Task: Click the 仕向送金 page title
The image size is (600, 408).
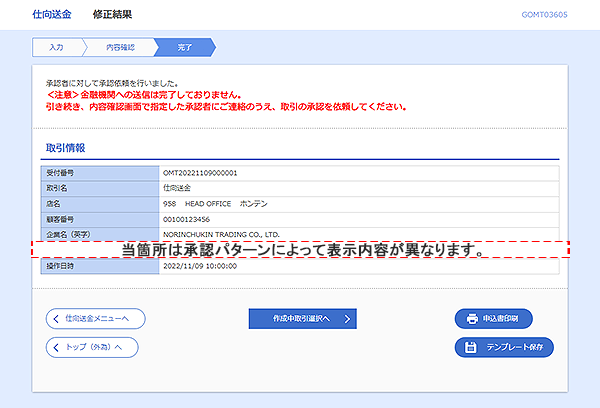Action: [52, 15]
